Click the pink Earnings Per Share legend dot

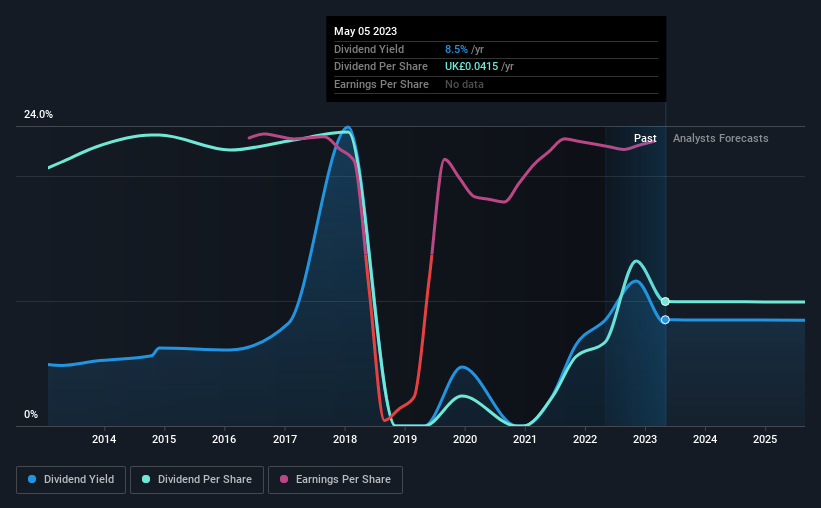click(284, 479)
